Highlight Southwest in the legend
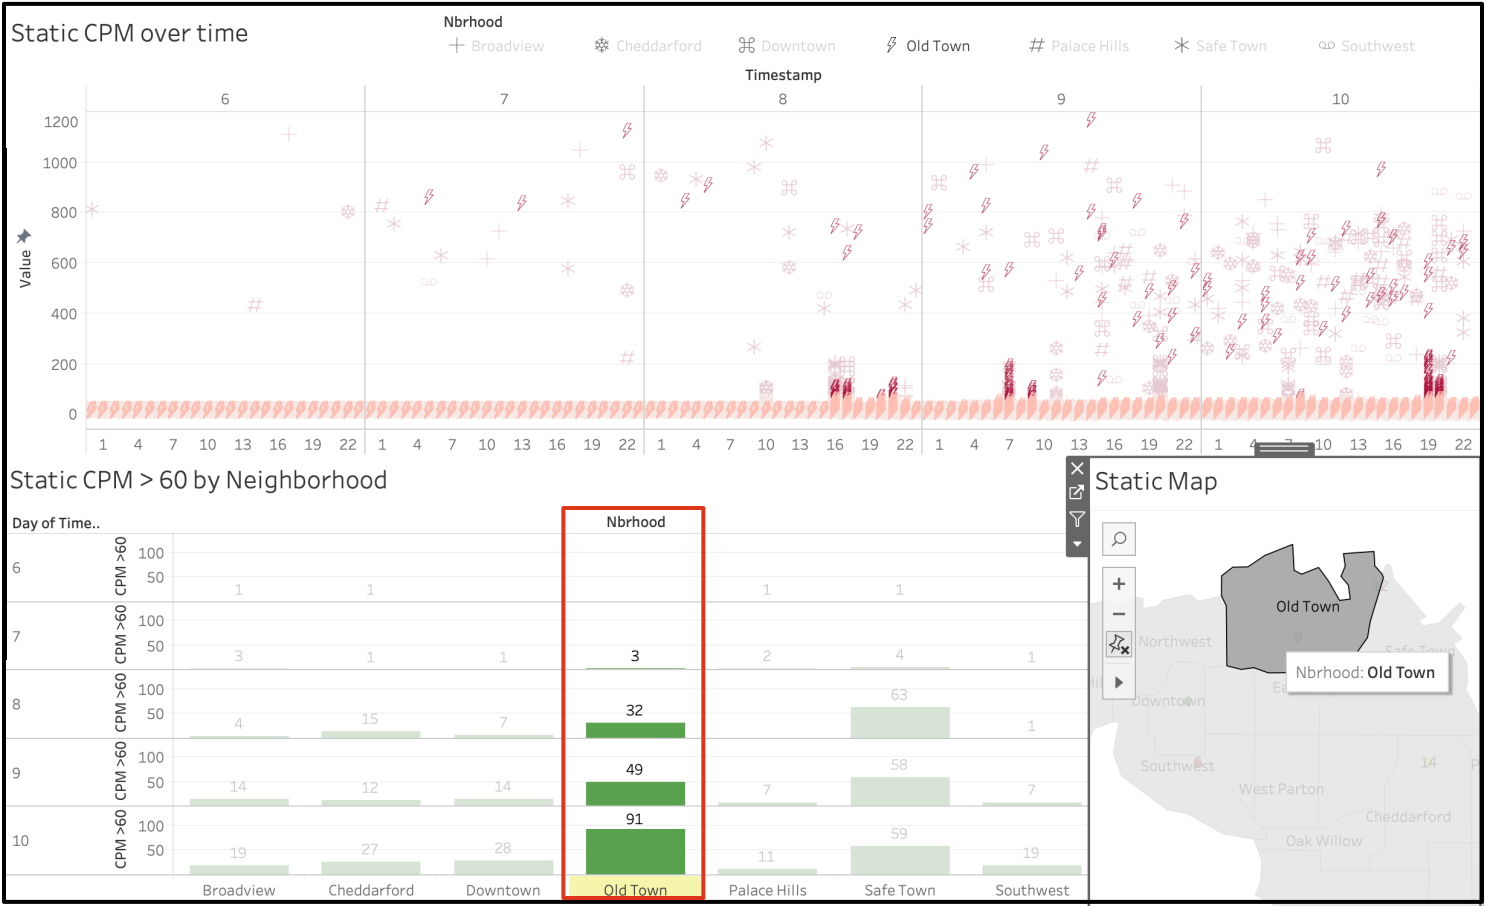Image resolution: width=1486 pixels, height=906 pixels. coord(1367,46)
